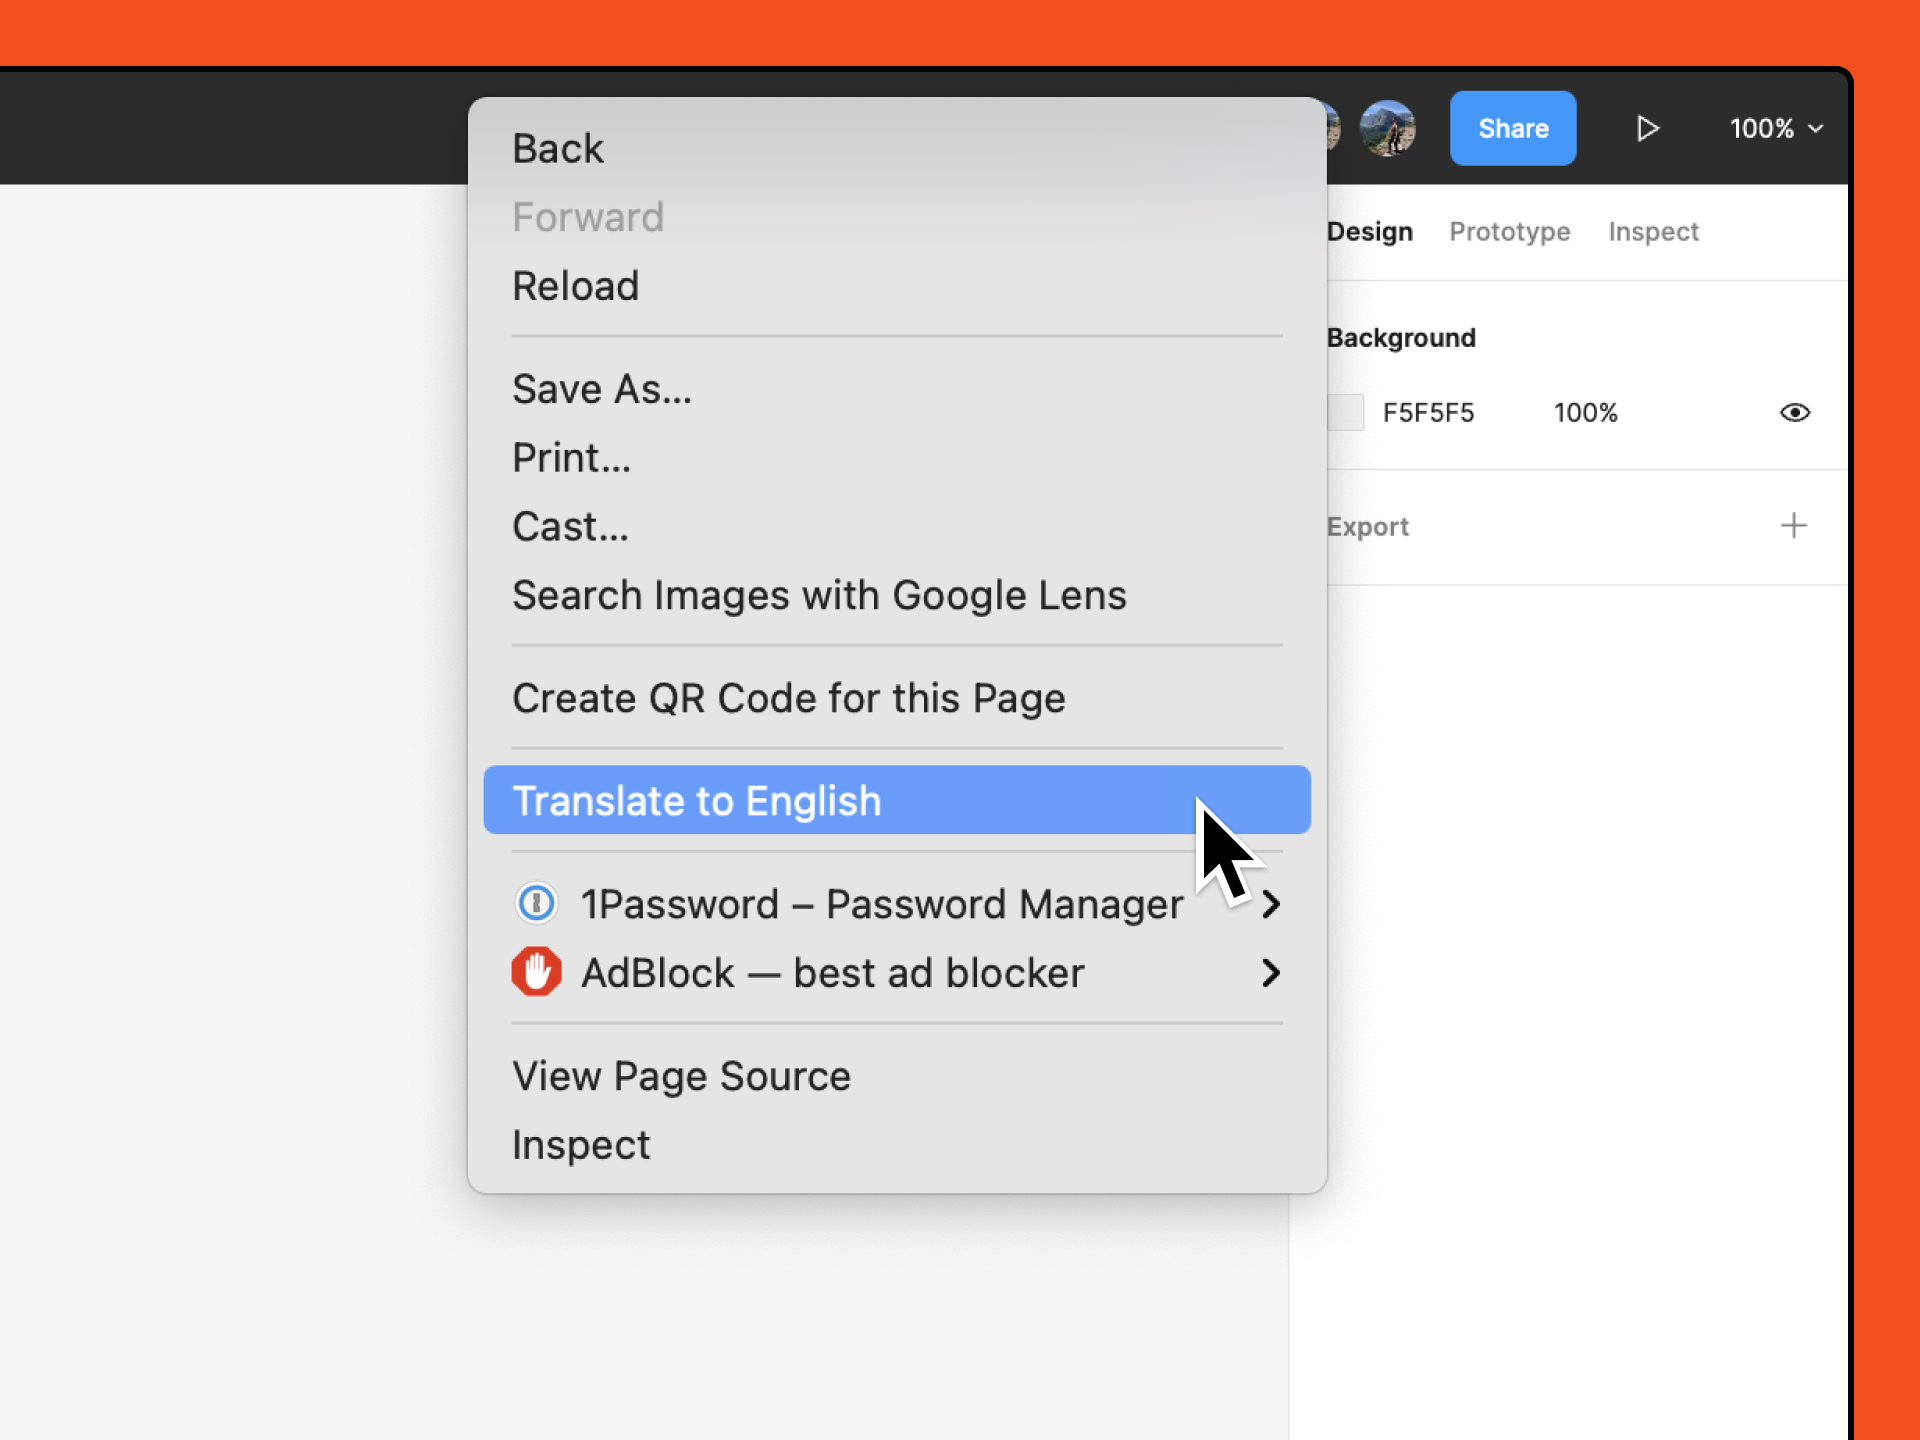The image size is (1920, 1440).
Task: Add an export setting with the plus icon
Action: click(1795, 526)
